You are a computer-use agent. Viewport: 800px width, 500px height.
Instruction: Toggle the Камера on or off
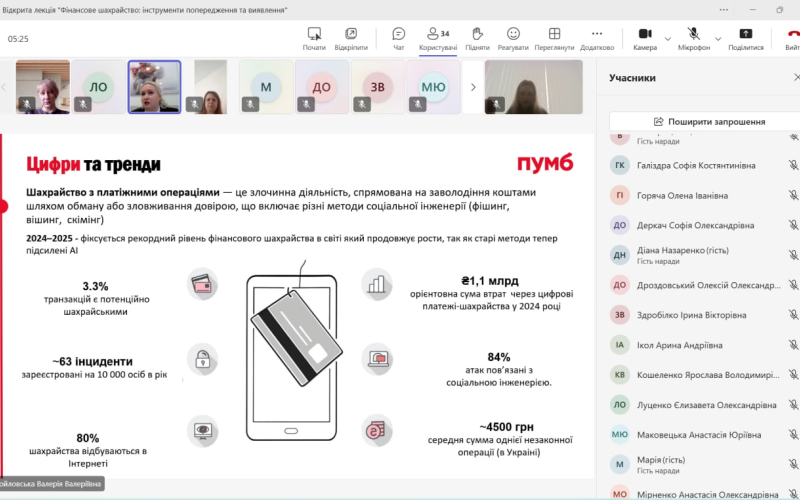coord(644,38)
